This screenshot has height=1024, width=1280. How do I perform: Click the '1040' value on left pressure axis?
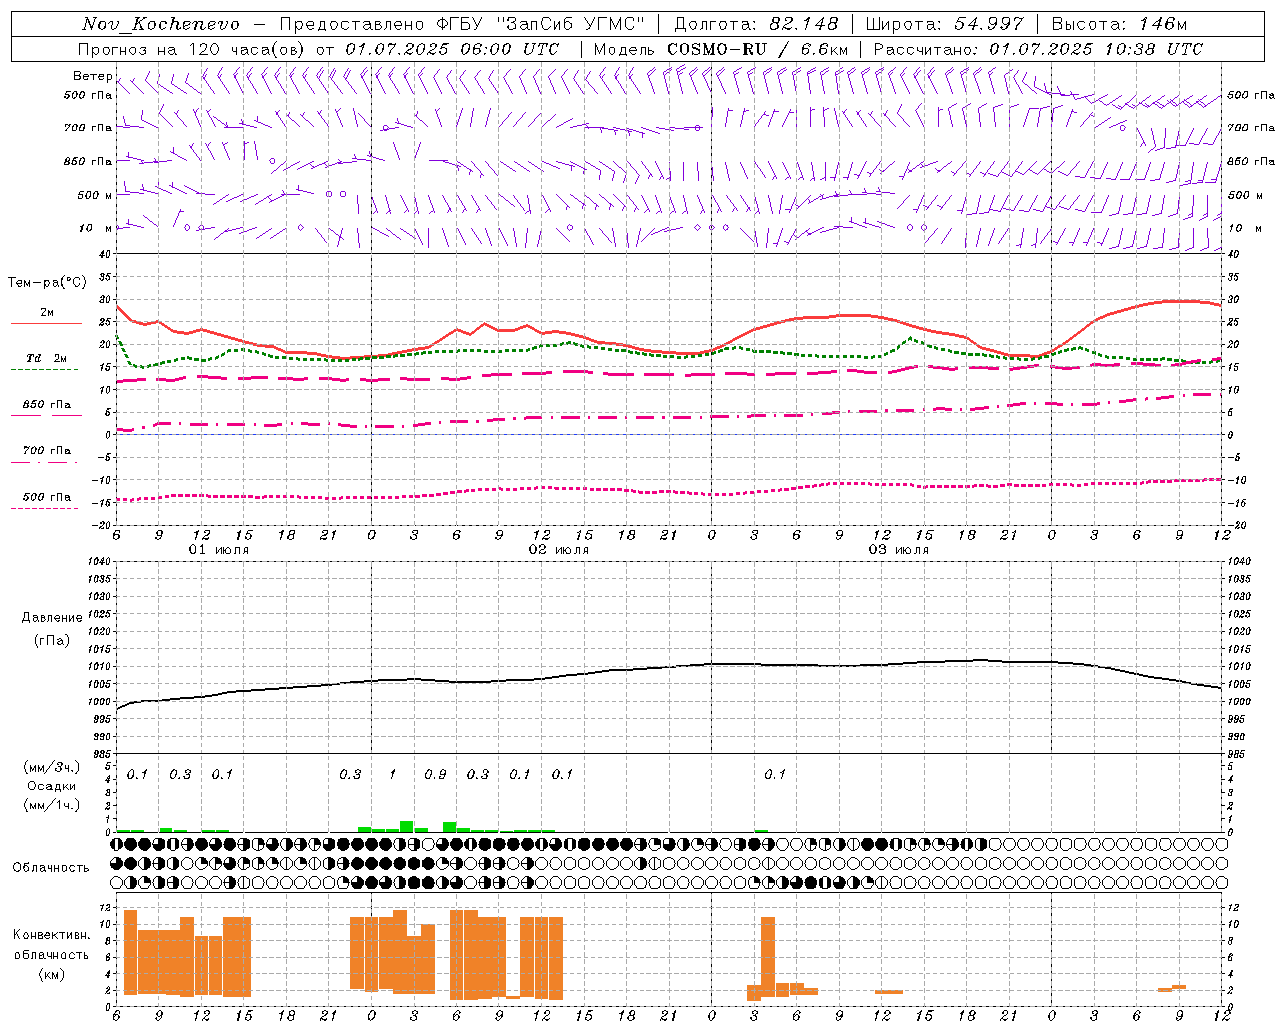[100, 561]
